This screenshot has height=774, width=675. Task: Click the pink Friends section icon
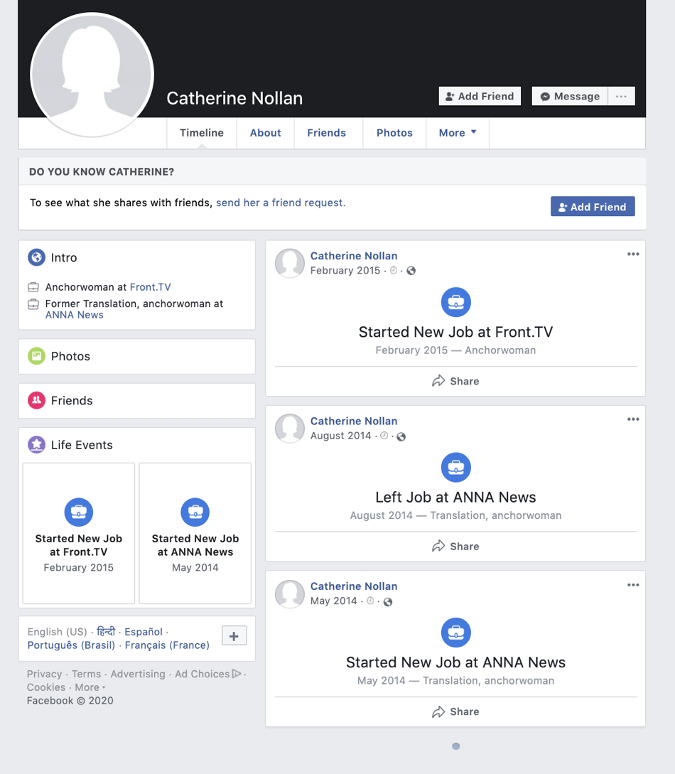coord(37,400)
